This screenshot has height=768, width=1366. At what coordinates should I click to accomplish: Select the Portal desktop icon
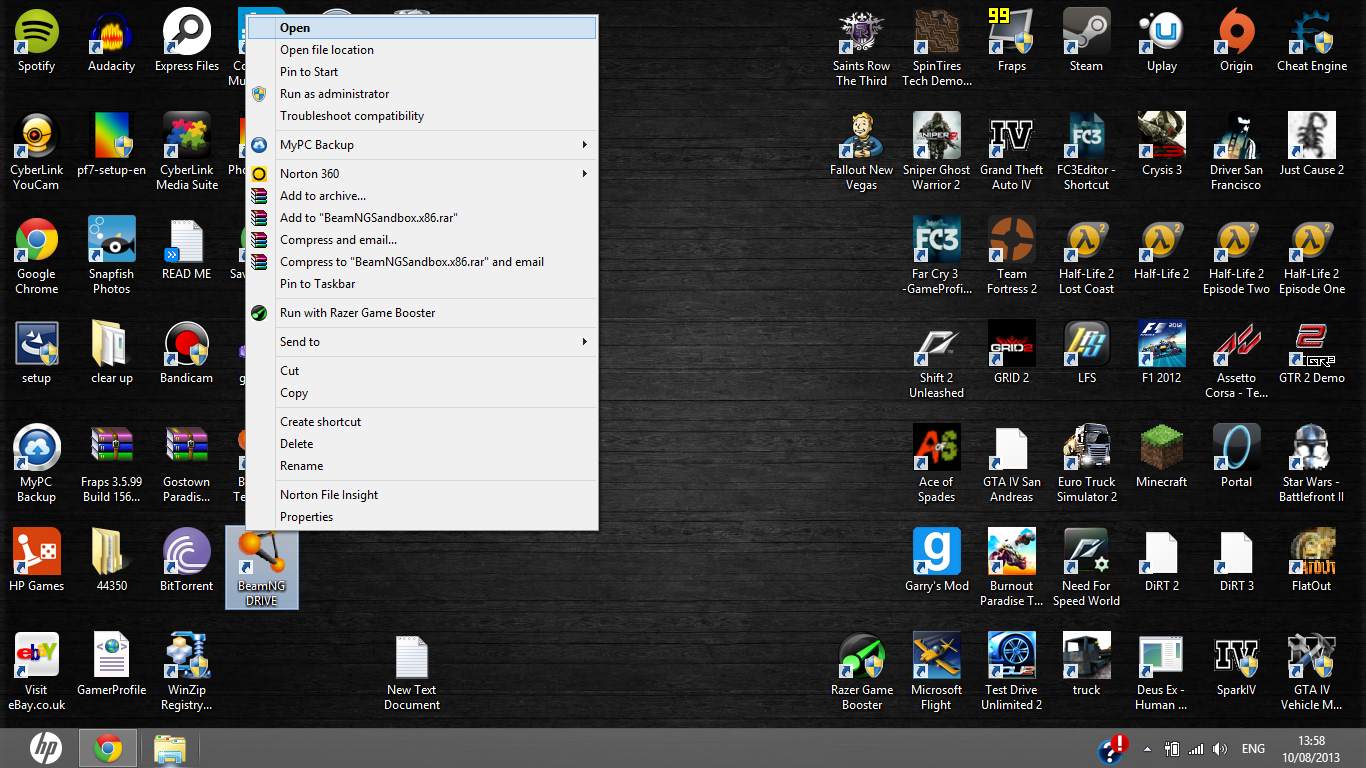click(1236, 457)
